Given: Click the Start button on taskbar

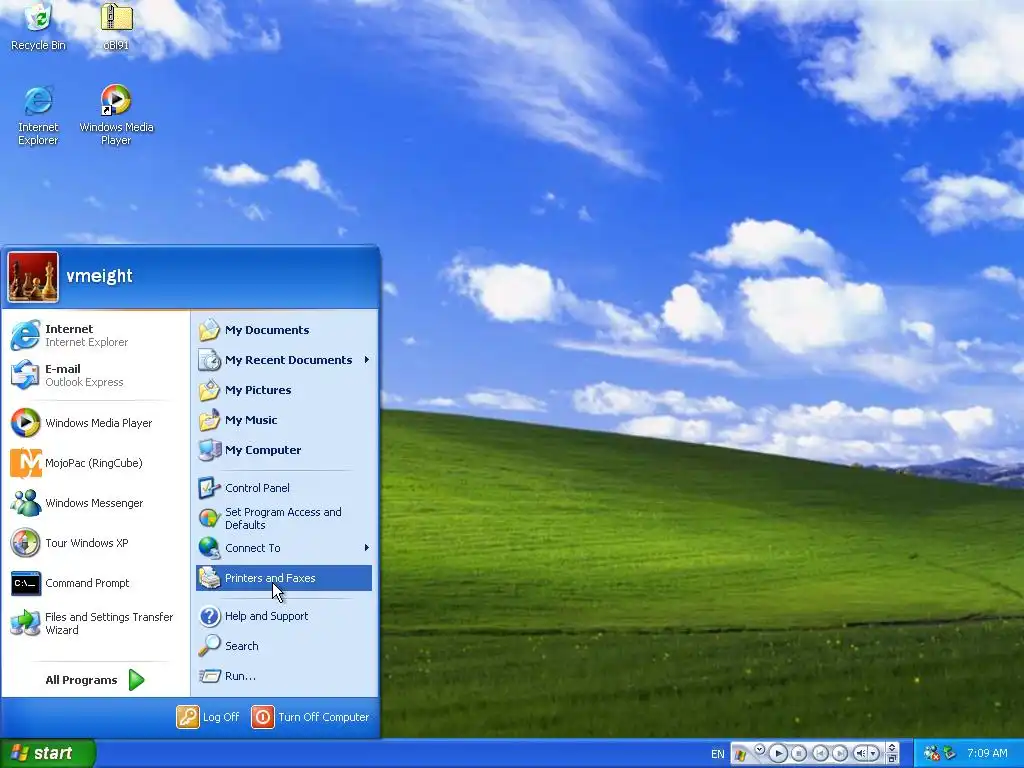Looking at the screenshot, I should [x=48, y=753].
